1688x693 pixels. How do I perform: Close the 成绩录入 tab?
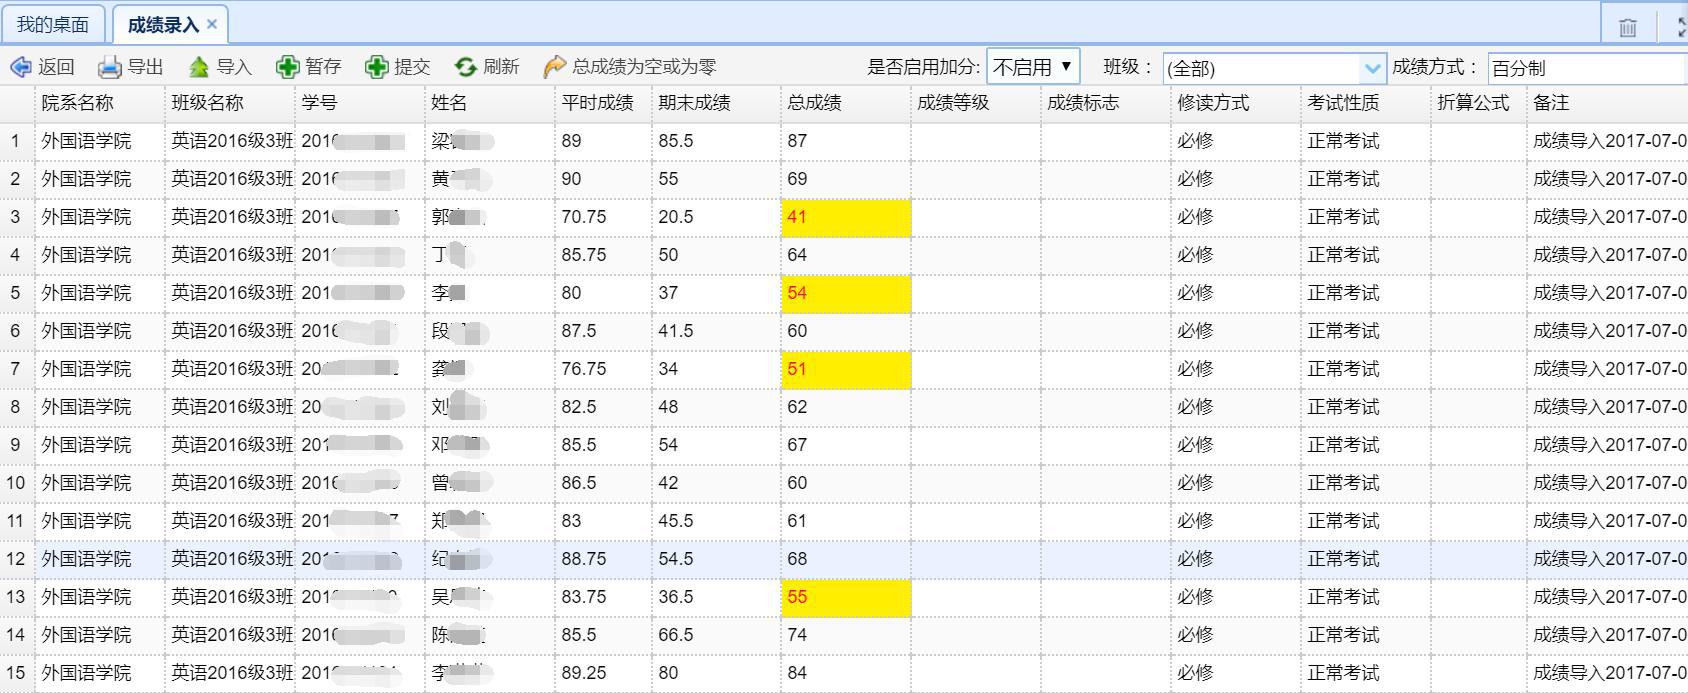point(212,24)
